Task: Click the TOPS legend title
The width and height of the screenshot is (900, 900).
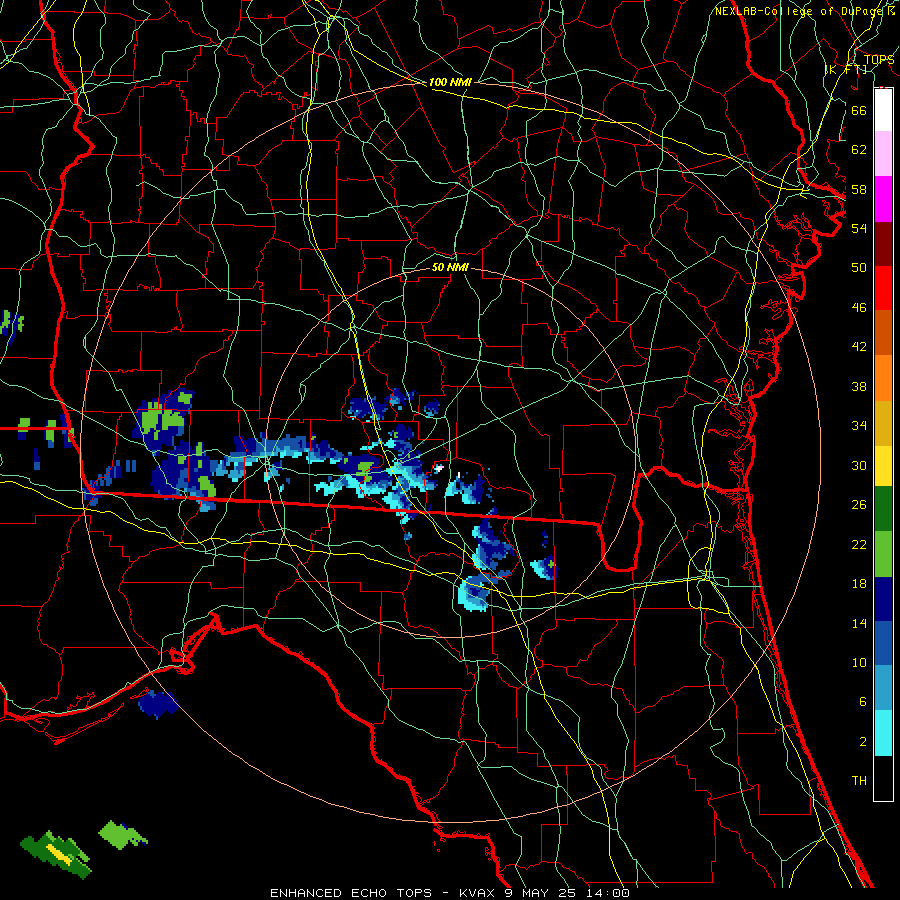Action: point(879,60)
